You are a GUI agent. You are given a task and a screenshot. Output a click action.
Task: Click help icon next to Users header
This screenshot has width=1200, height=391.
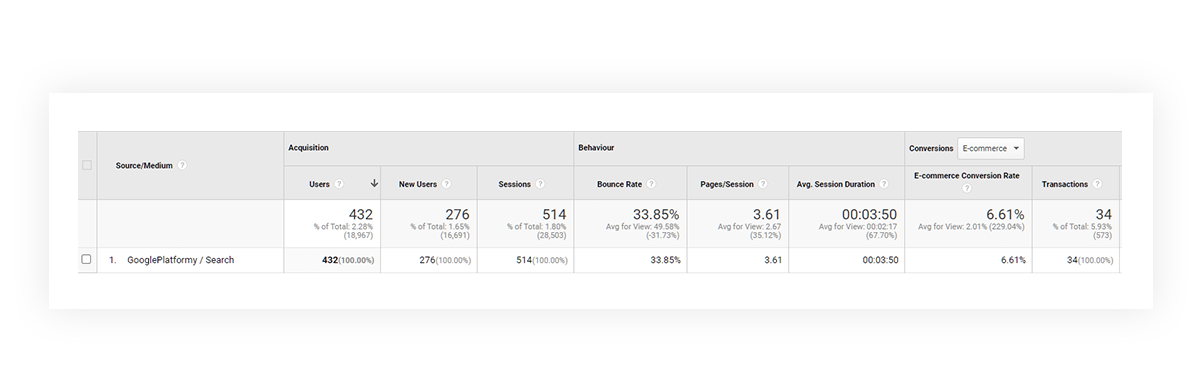pyautogui.click(x=339, y=184)
